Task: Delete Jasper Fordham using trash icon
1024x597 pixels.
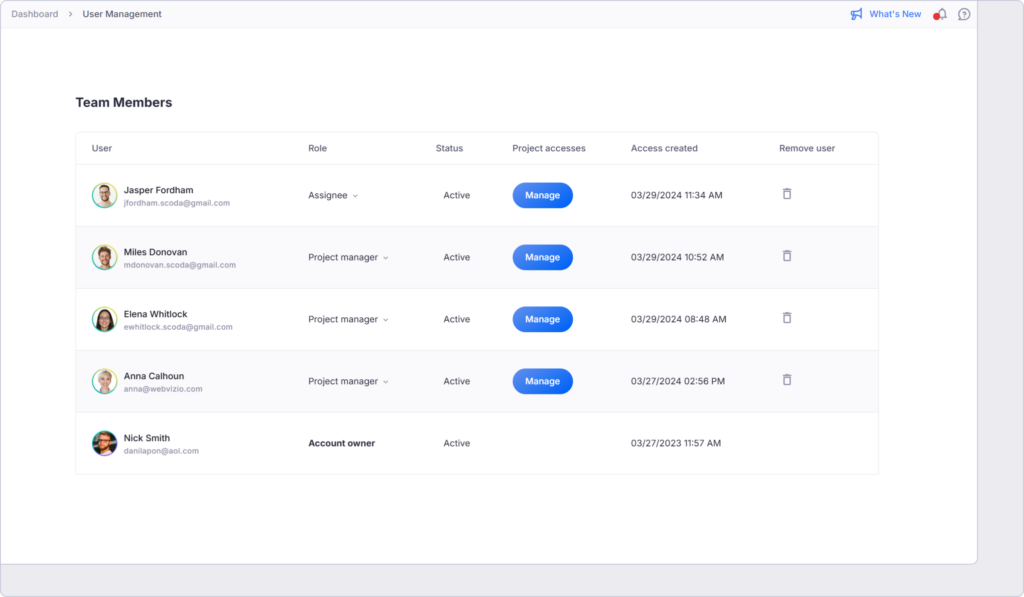Action: coord(787,194)
